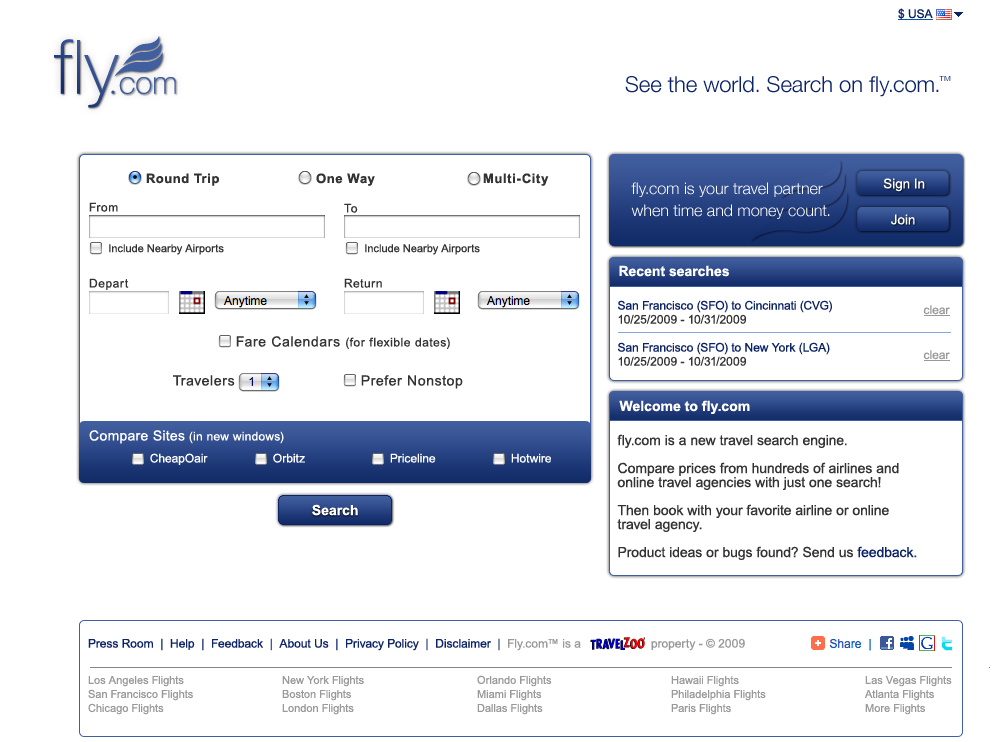This screenshot has height=742, width=1000.
Task: Open Disclaimer footer link
Action: coord(463,644)
